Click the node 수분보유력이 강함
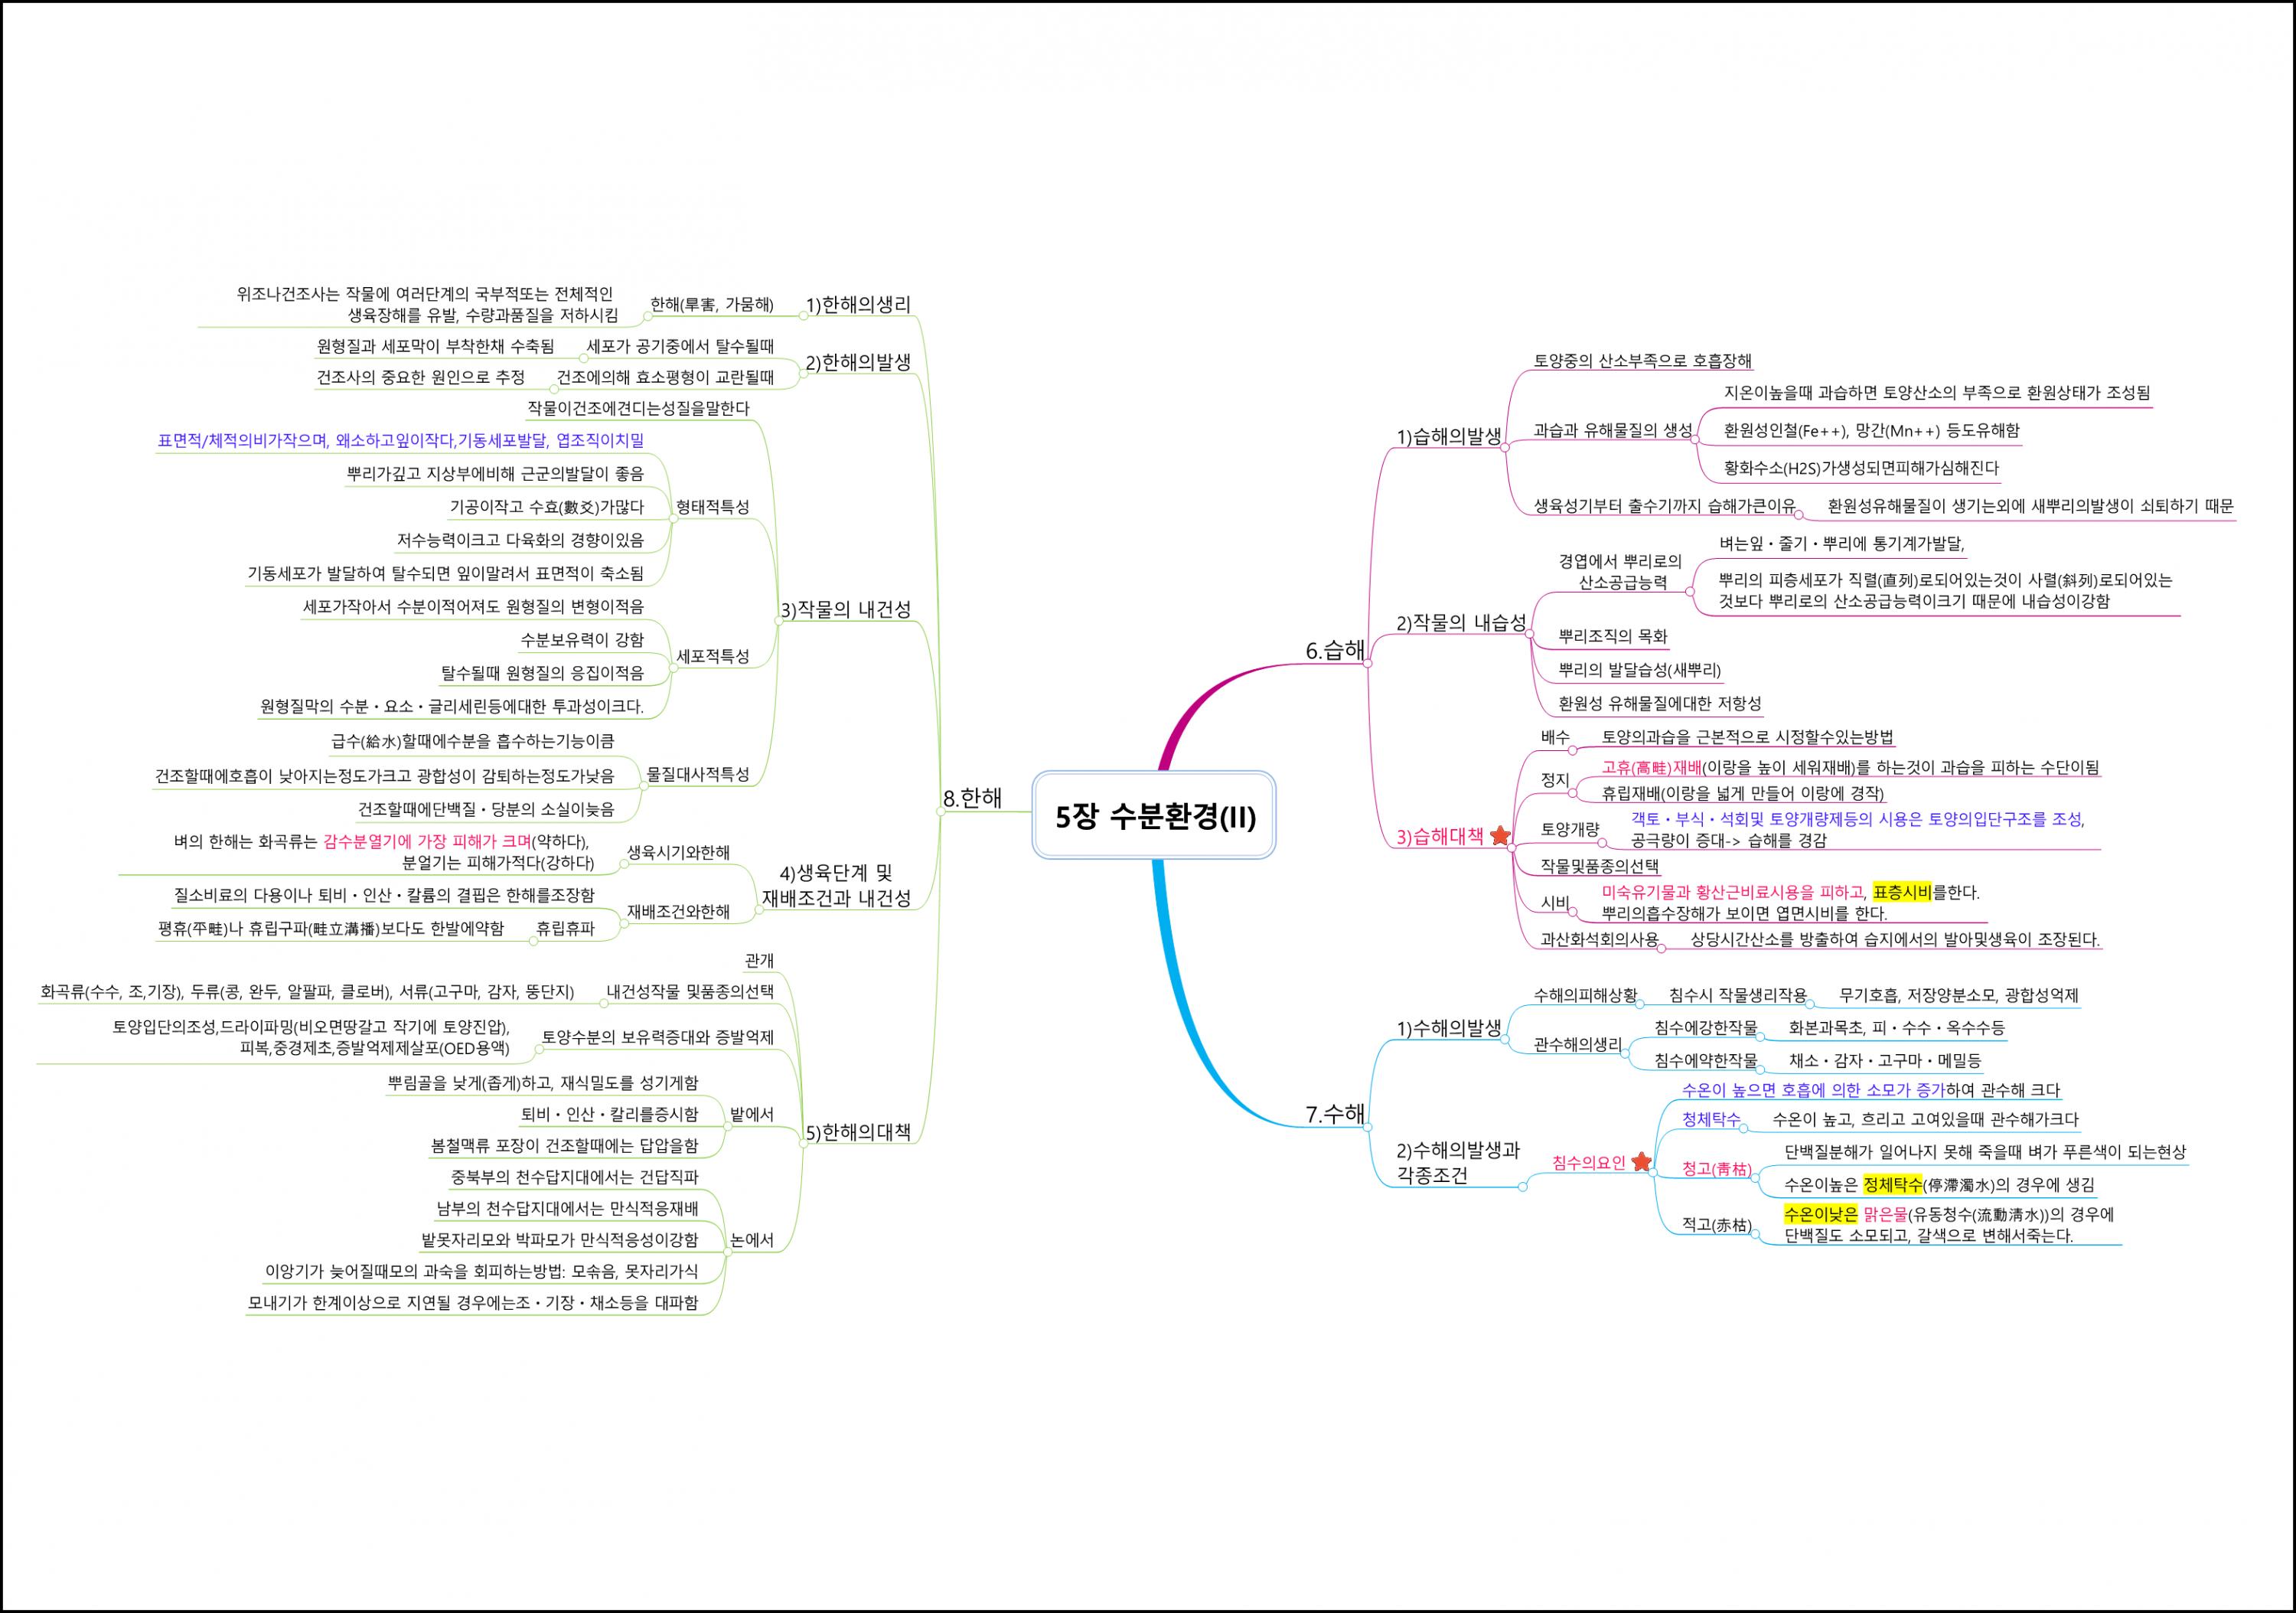The width and height of the screenshot is (2296, 1613). 582,639
